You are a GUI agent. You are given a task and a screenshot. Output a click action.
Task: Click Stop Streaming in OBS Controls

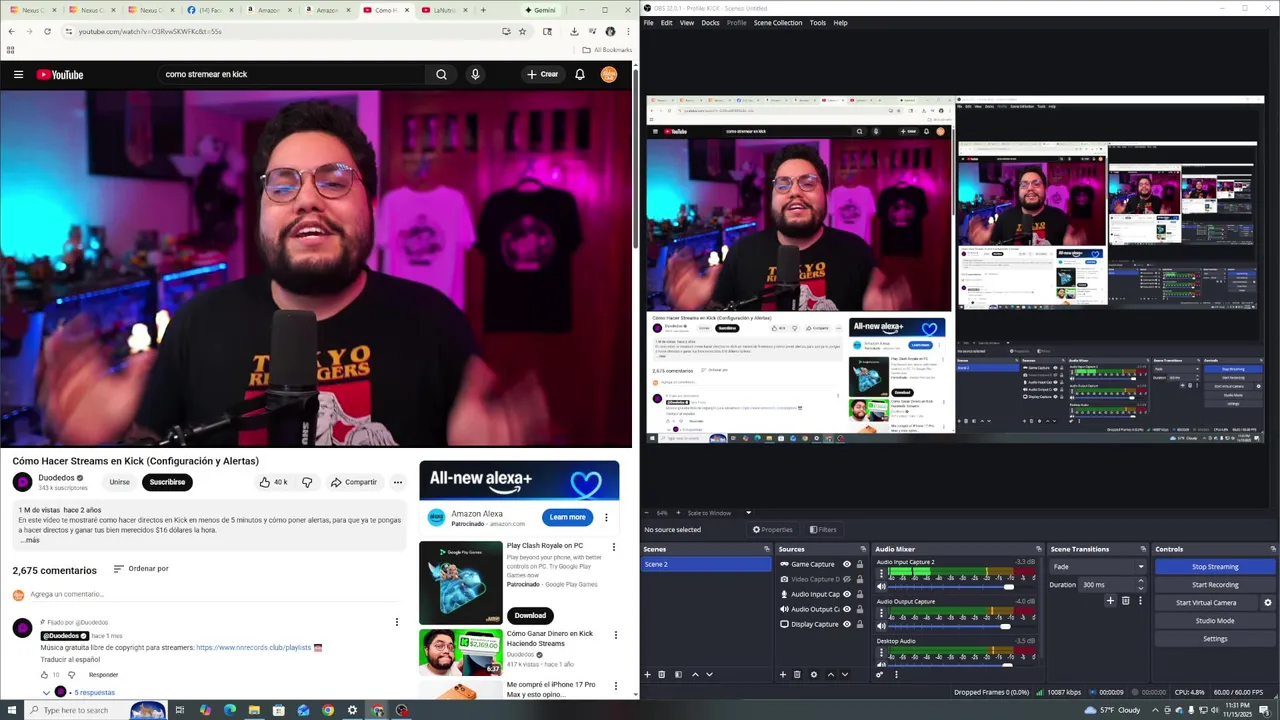click(x=1215, y=567)
